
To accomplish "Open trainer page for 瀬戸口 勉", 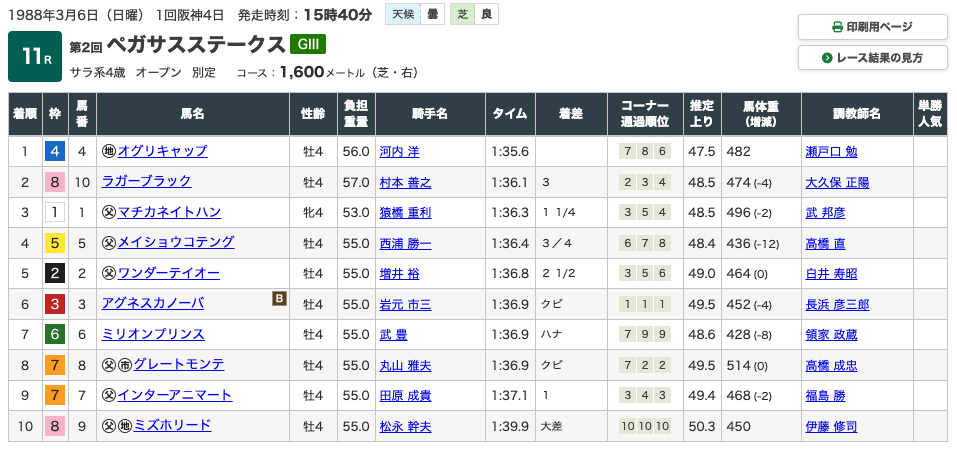I will 831,152.
